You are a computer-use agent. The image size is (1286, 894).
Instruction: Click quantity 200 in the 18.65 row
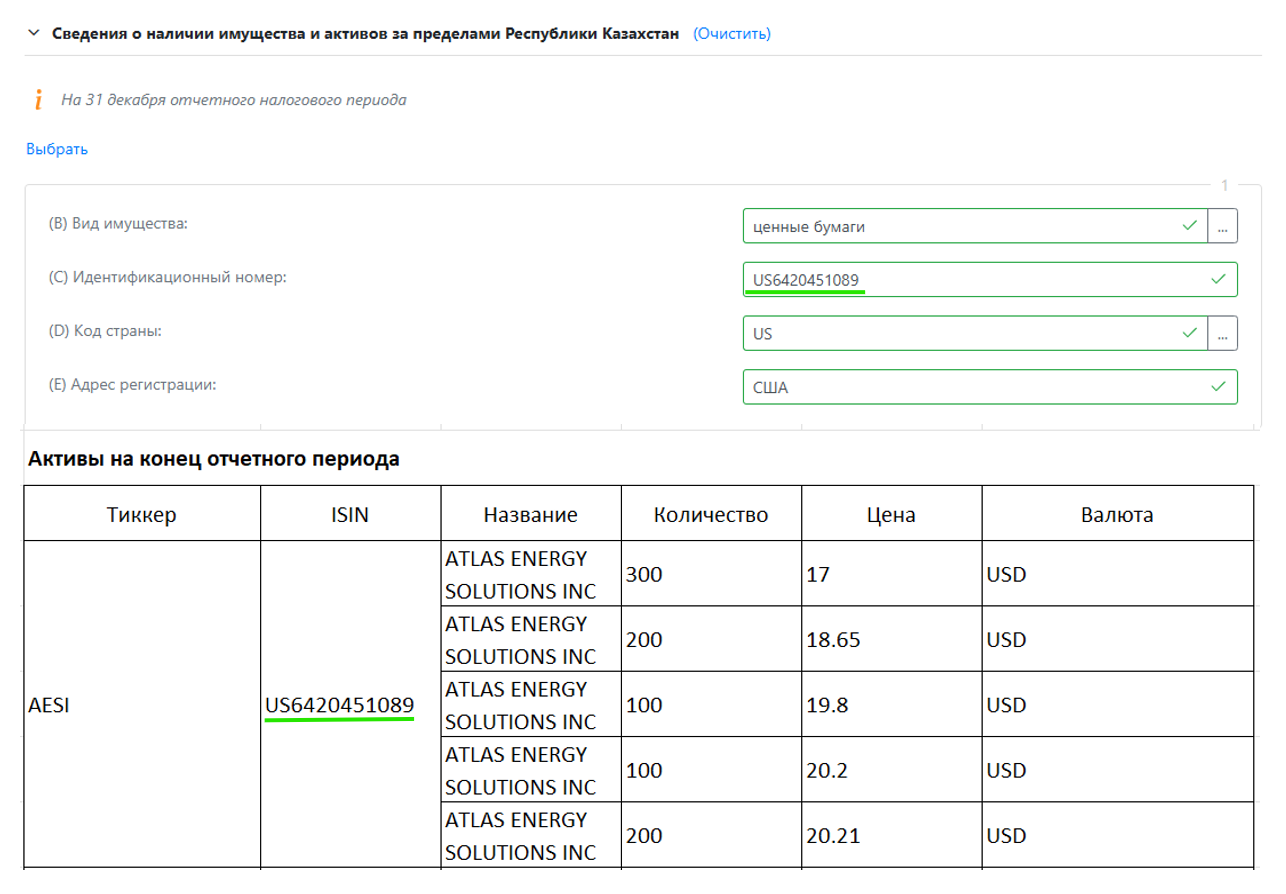pos(711,639)
